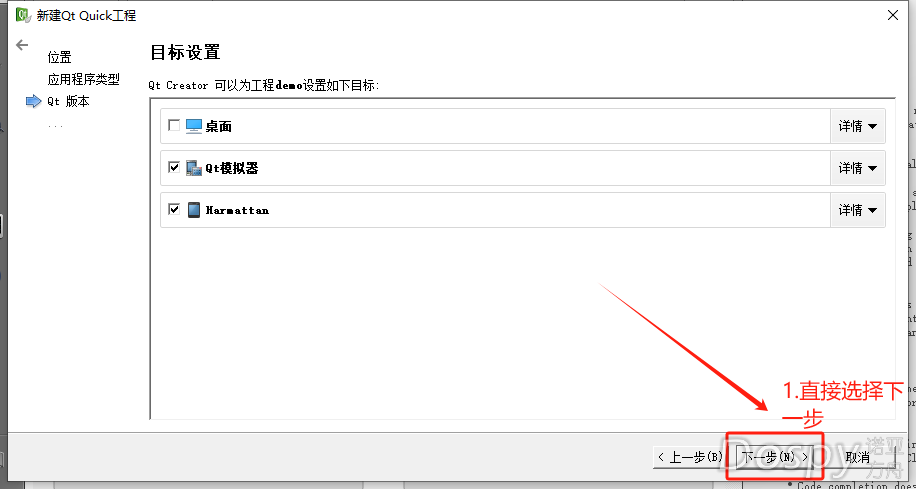Close the 新建Qt Quick工程 dialog

click(x=893, y=16)
